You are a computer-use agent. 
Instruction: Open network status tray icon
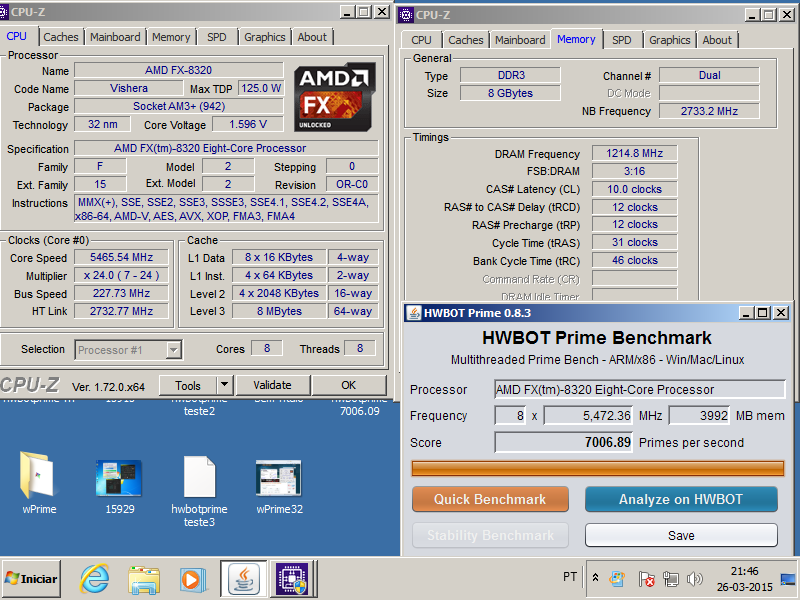pyautogui.click(x=670, y=579)
